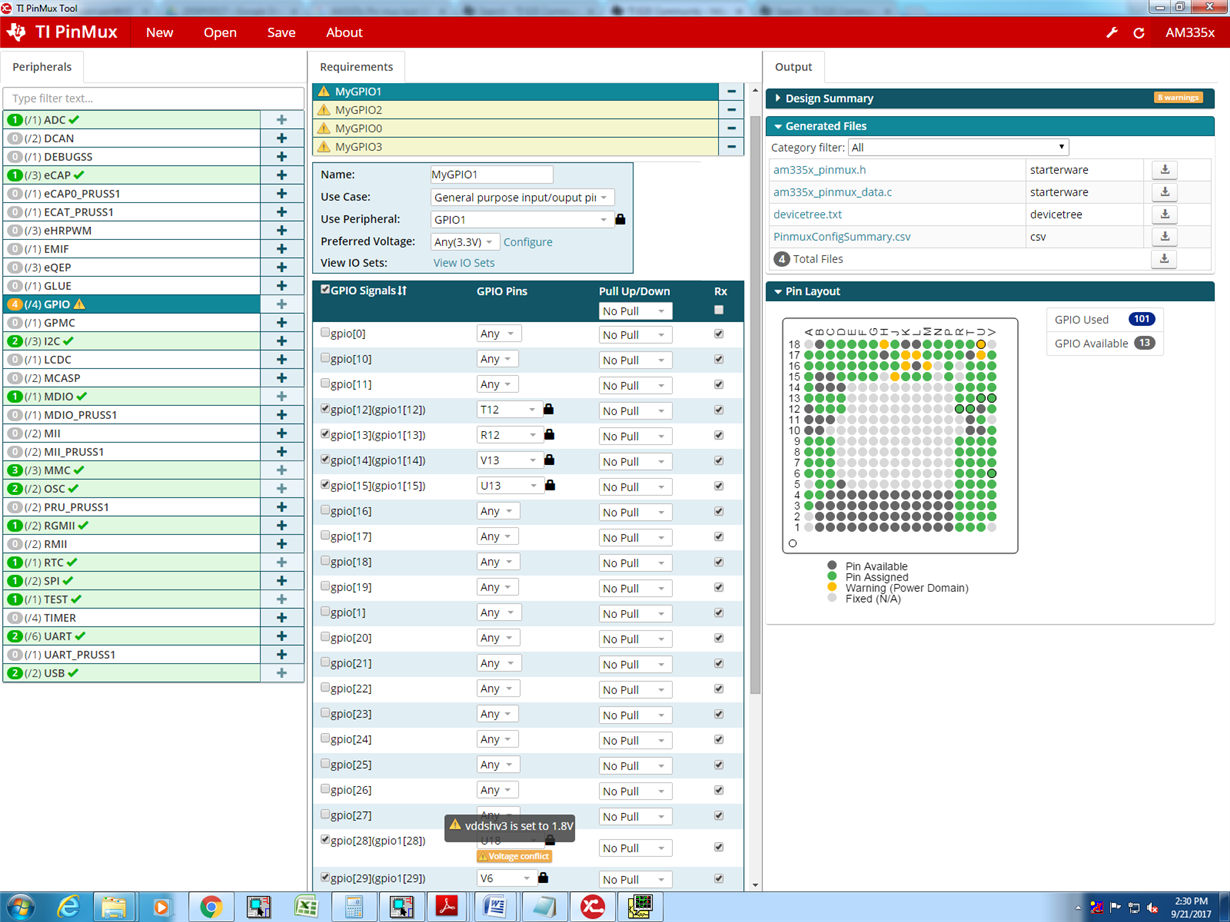The width and height of the screenshot is (1230, 922).
Task: Open Chrome from the taskbar
Action: click(x=210, y=906)
